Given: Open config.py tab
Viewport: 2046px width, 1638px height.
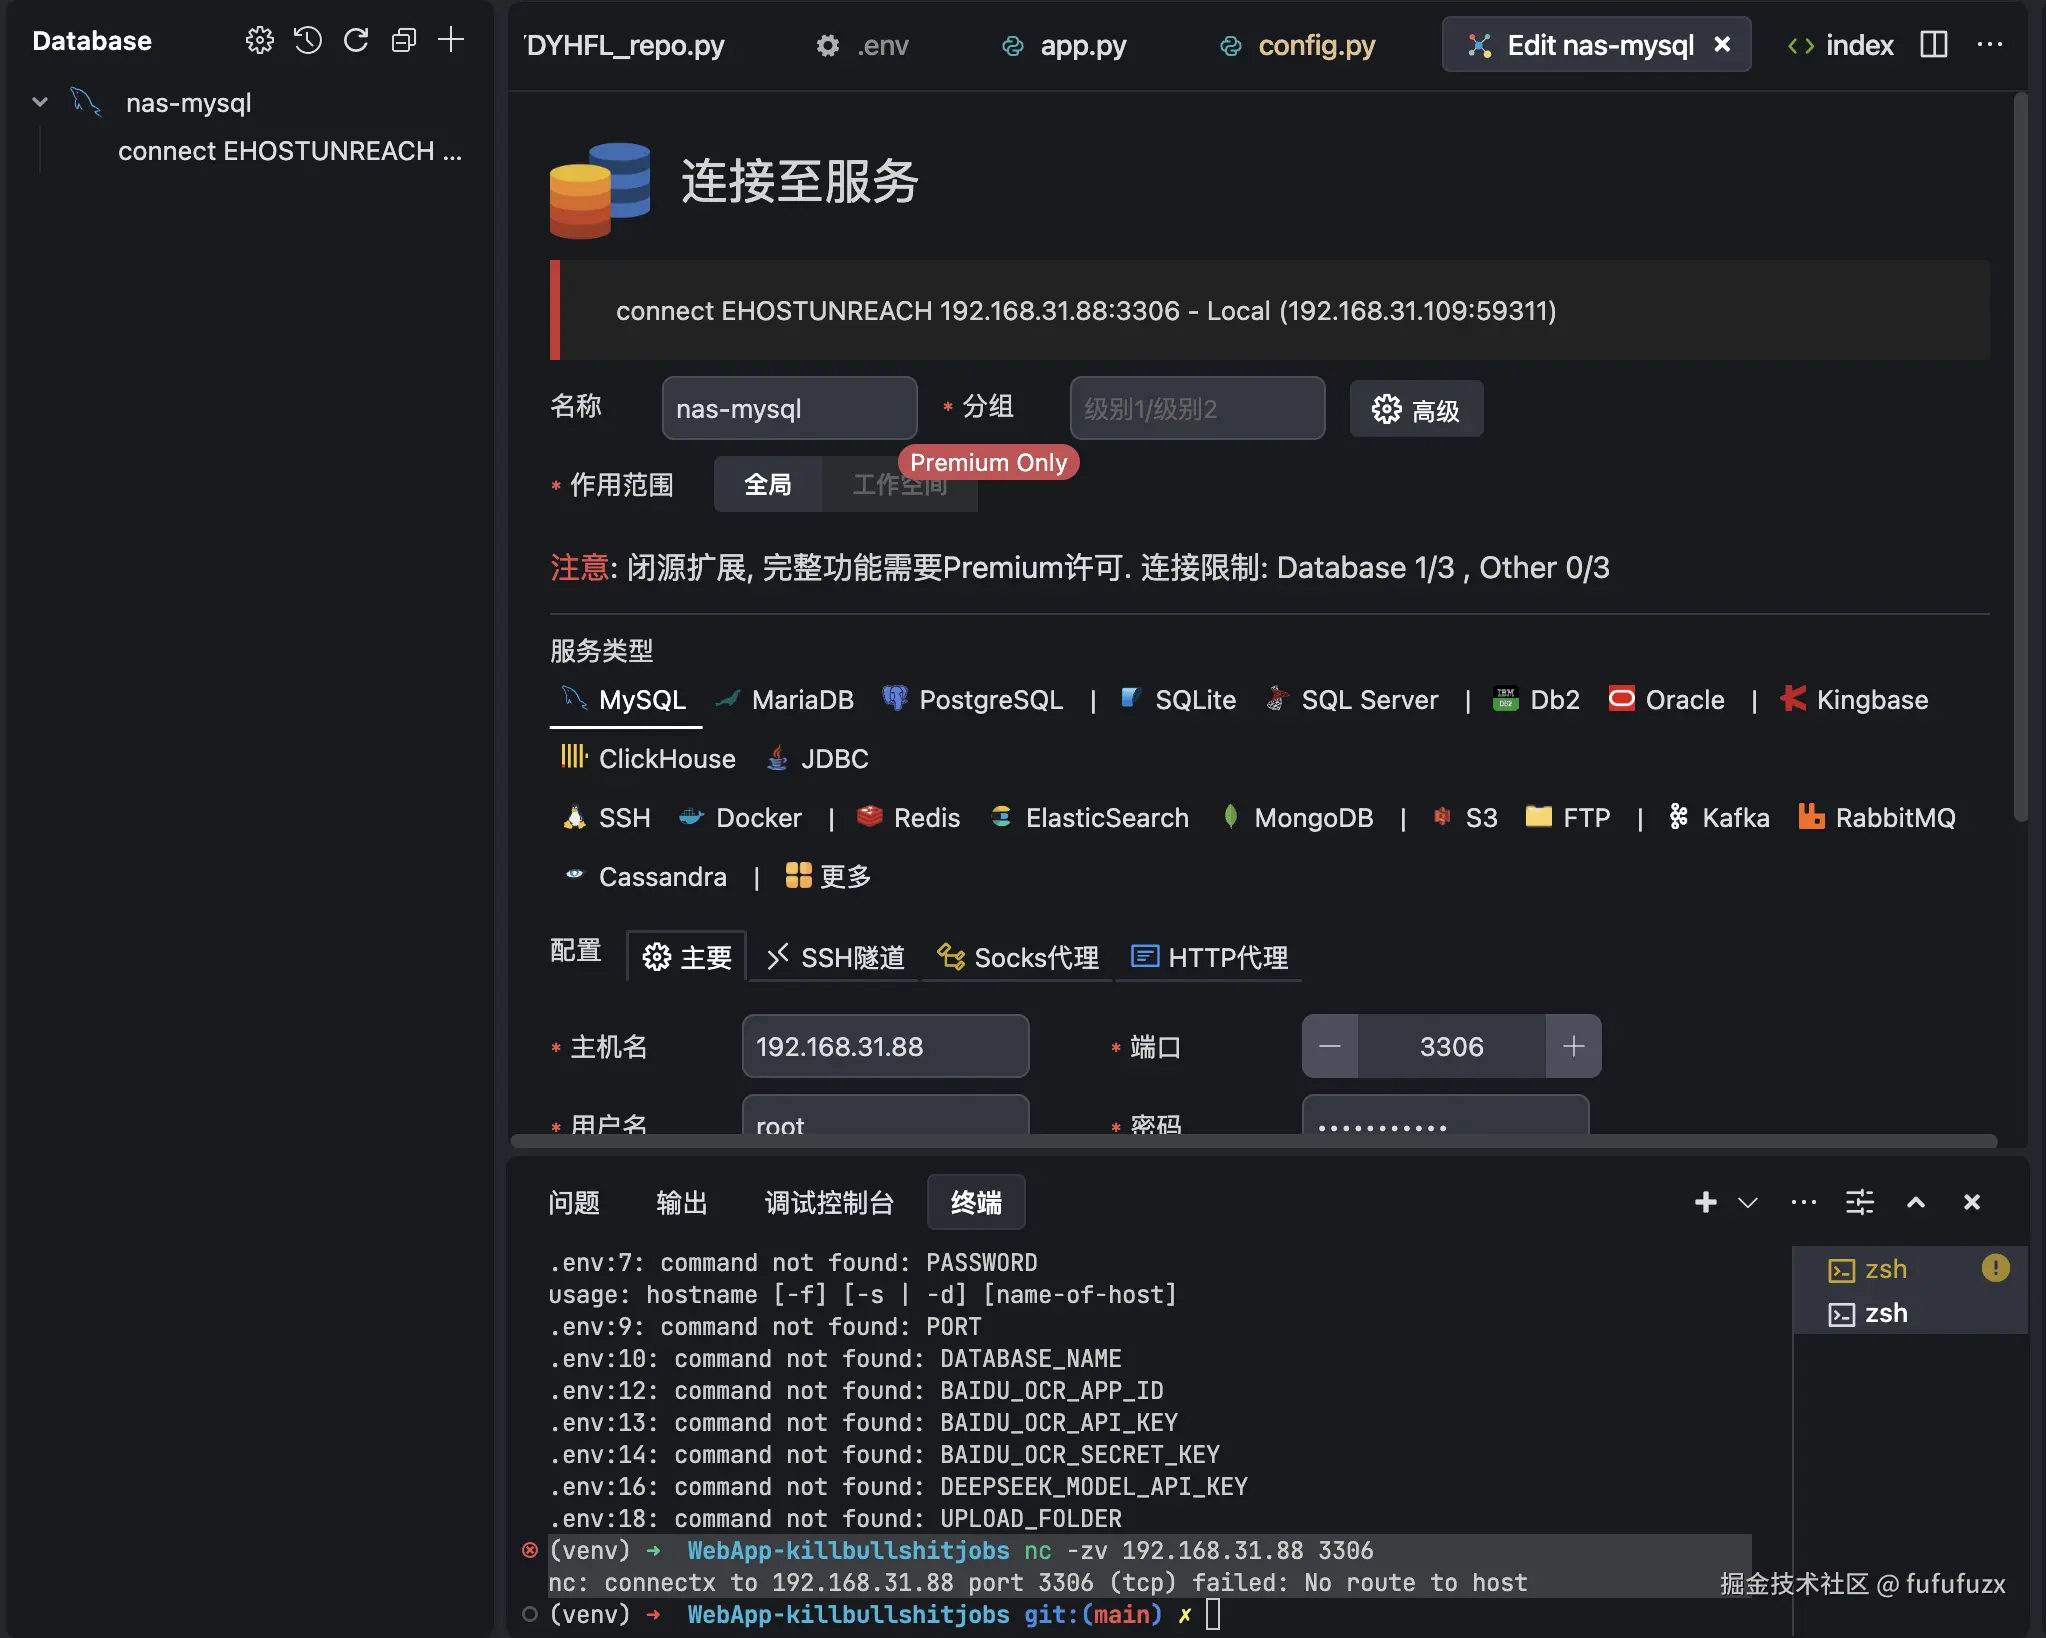Looking at the screenshot, I should (x=1297, y=45).
